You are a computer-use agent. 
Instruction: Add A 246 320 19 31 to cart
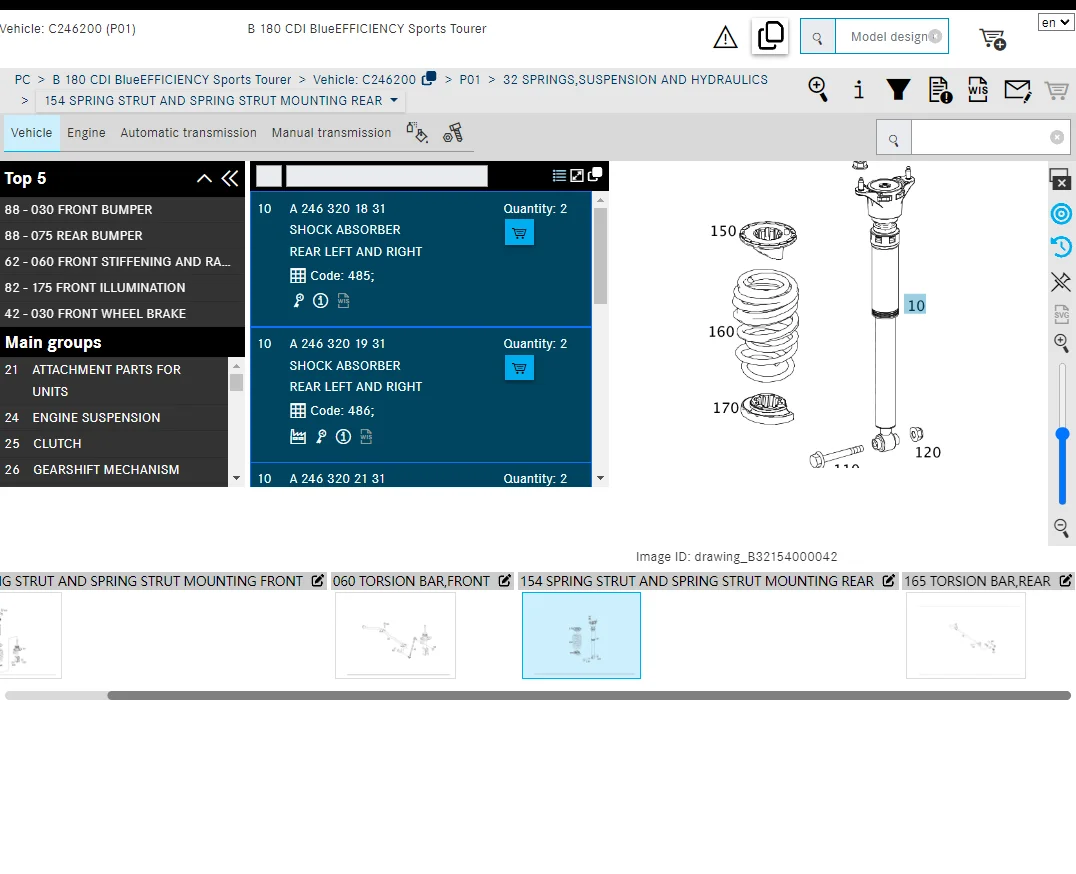pos(519,368)
